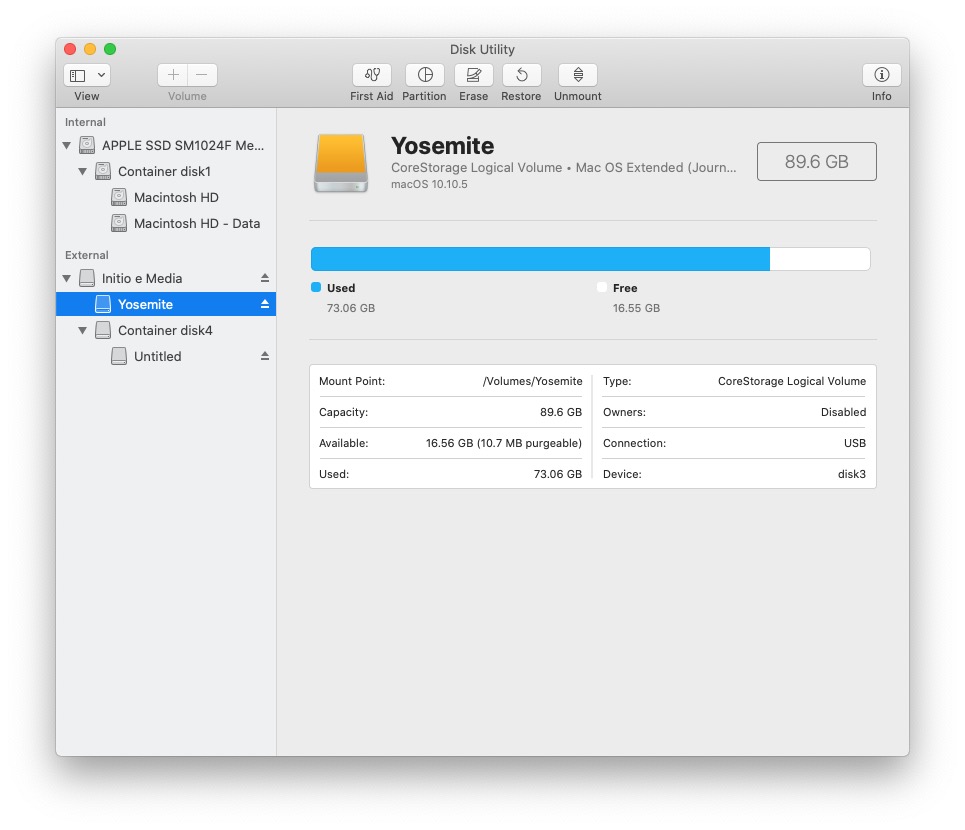Click the Used 73.06 GB table value
Screen dimensions: 965x830
(558, 474)
